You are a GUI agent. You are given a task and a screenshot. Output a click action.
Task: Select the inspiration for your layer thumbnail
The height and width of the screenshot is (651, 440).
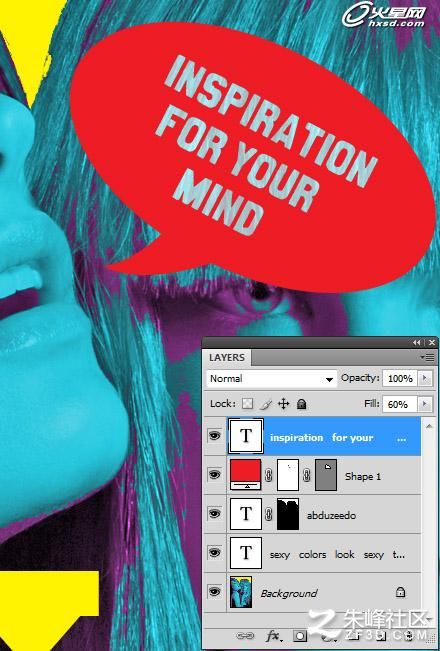(246, 436)
